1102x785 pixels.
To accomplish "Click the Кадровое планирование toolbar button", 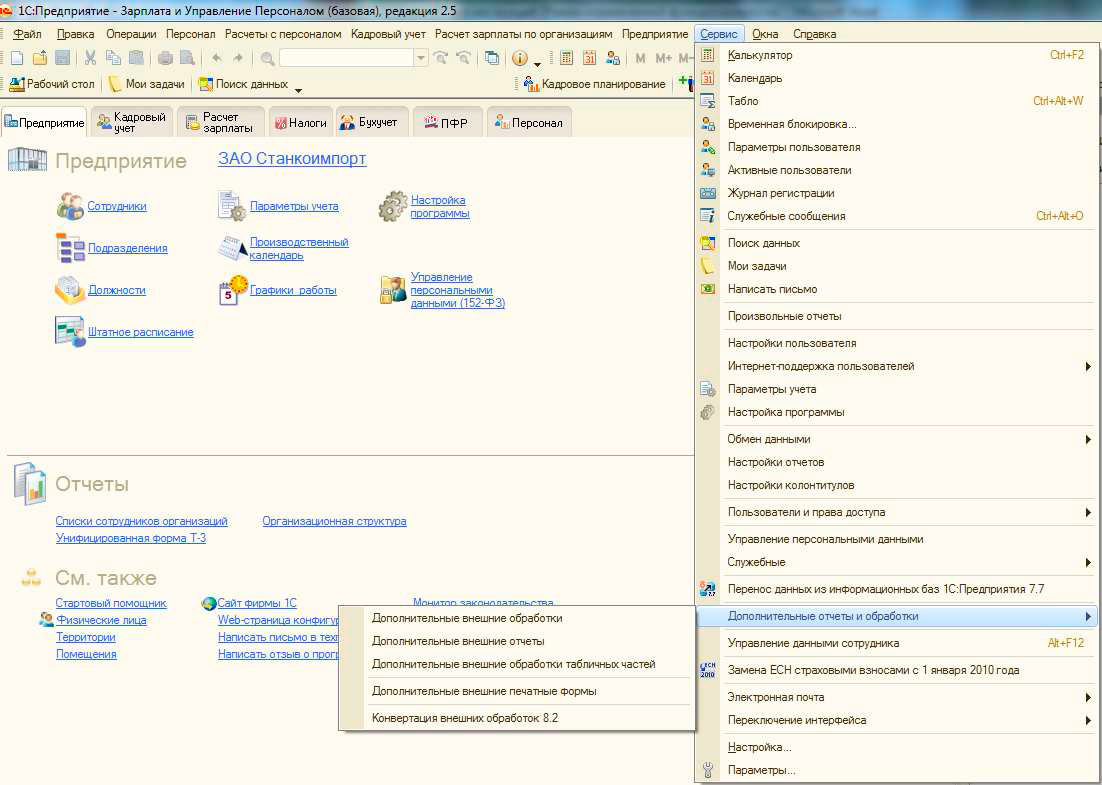I will coord(595,84).
